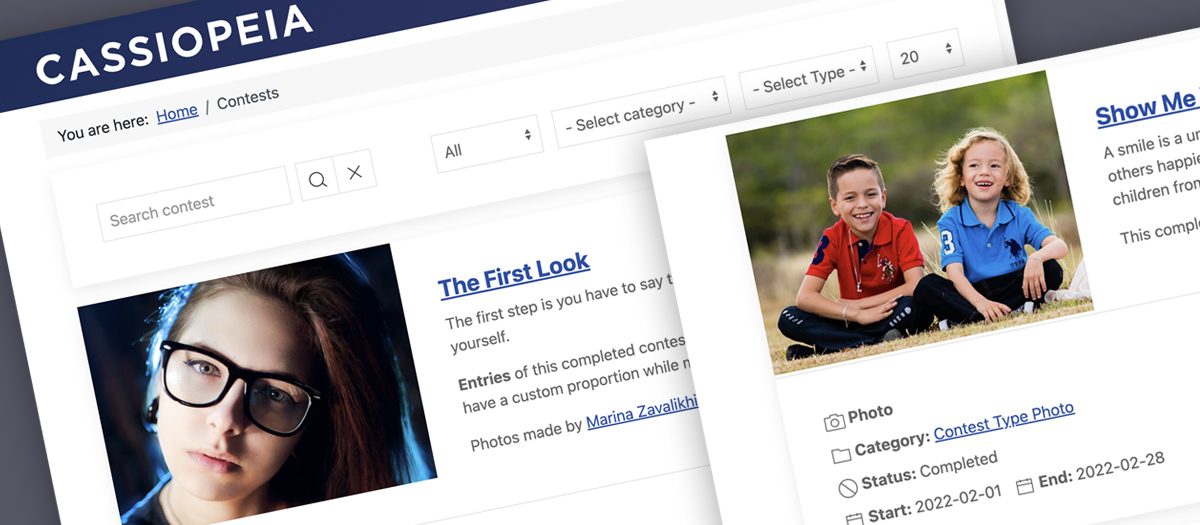This screenshot has height=525, width=1200.
Task: Click the Status: Completed text
Action: click(x=931, y=472)
